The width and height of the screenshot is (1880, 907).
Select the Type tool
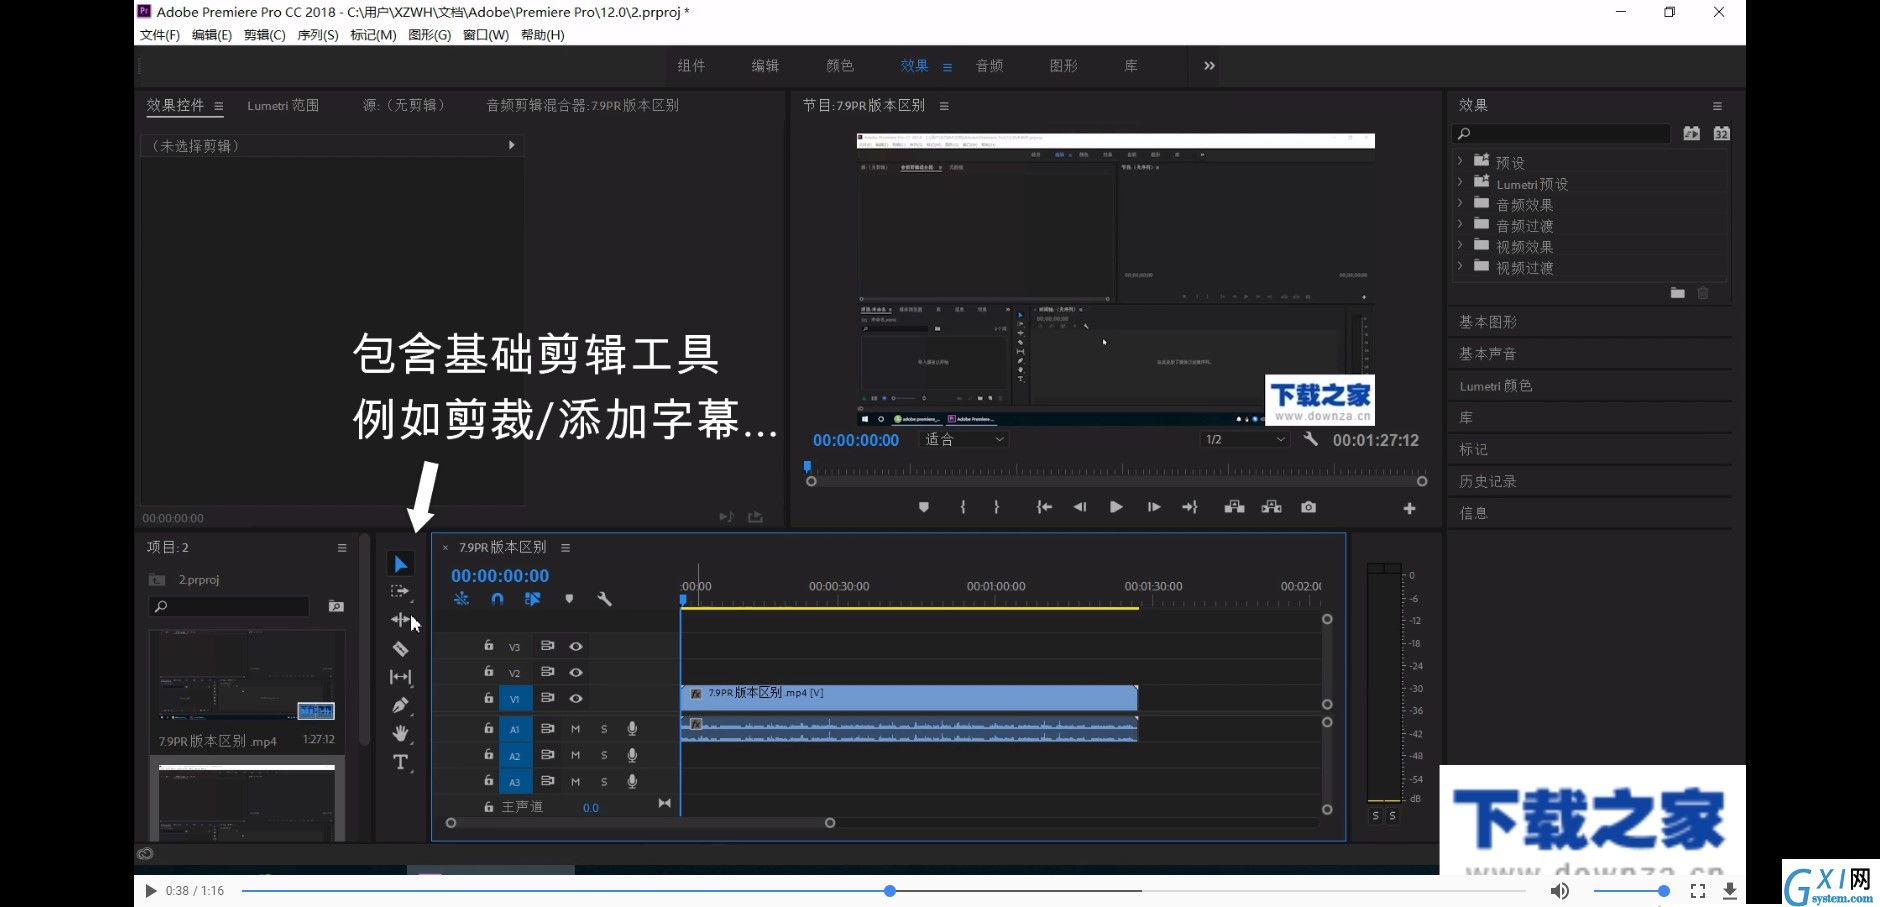coord(400,762)
